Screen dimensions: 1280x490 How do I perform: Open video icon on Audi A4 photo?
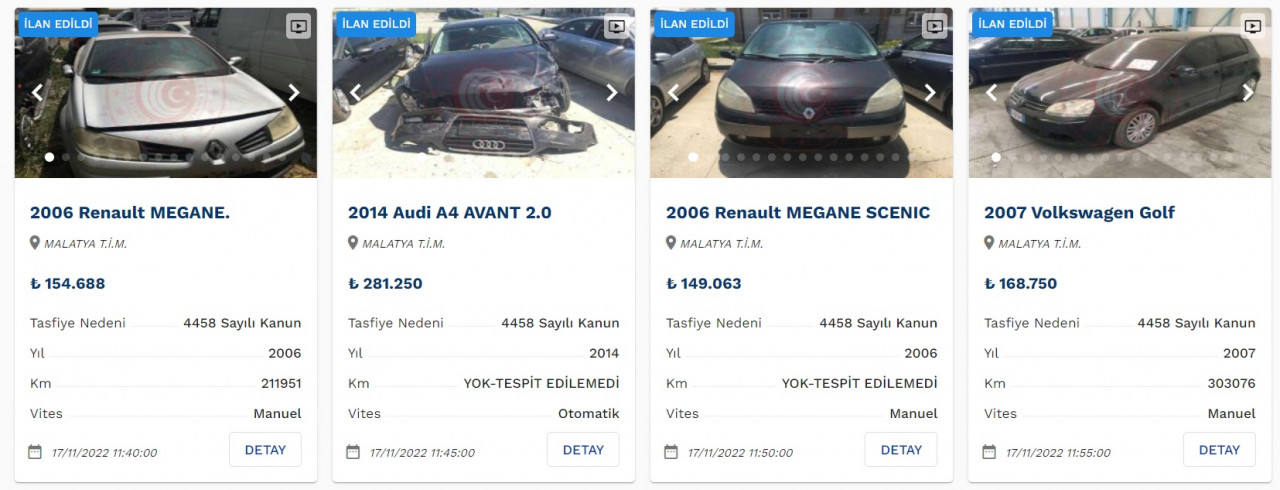(x=616, y=26)
